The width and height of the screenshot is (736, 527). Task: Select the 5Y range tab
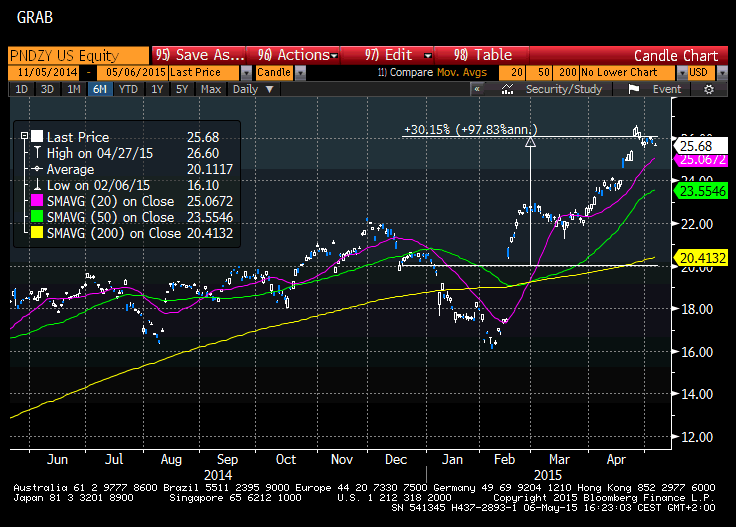(182, 89)
